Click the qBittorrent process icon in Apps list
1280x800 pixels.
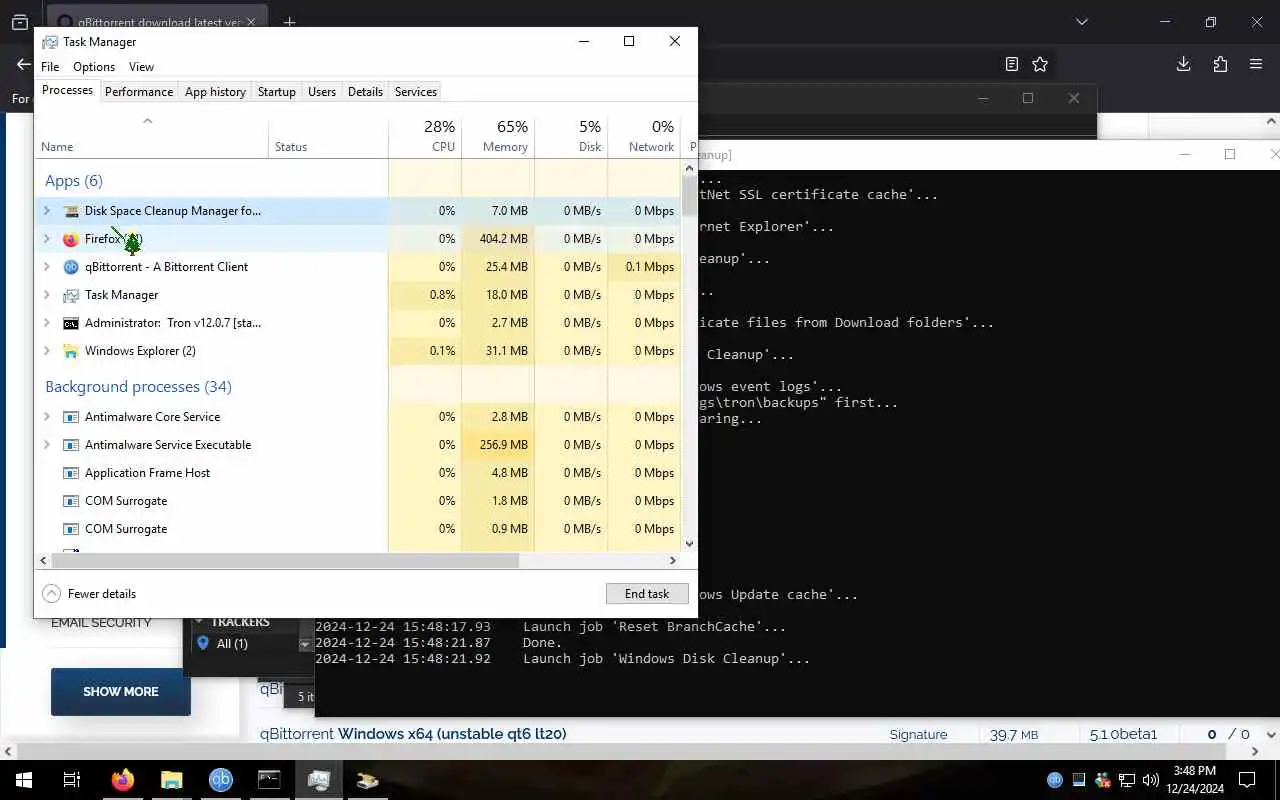(71, 267)
